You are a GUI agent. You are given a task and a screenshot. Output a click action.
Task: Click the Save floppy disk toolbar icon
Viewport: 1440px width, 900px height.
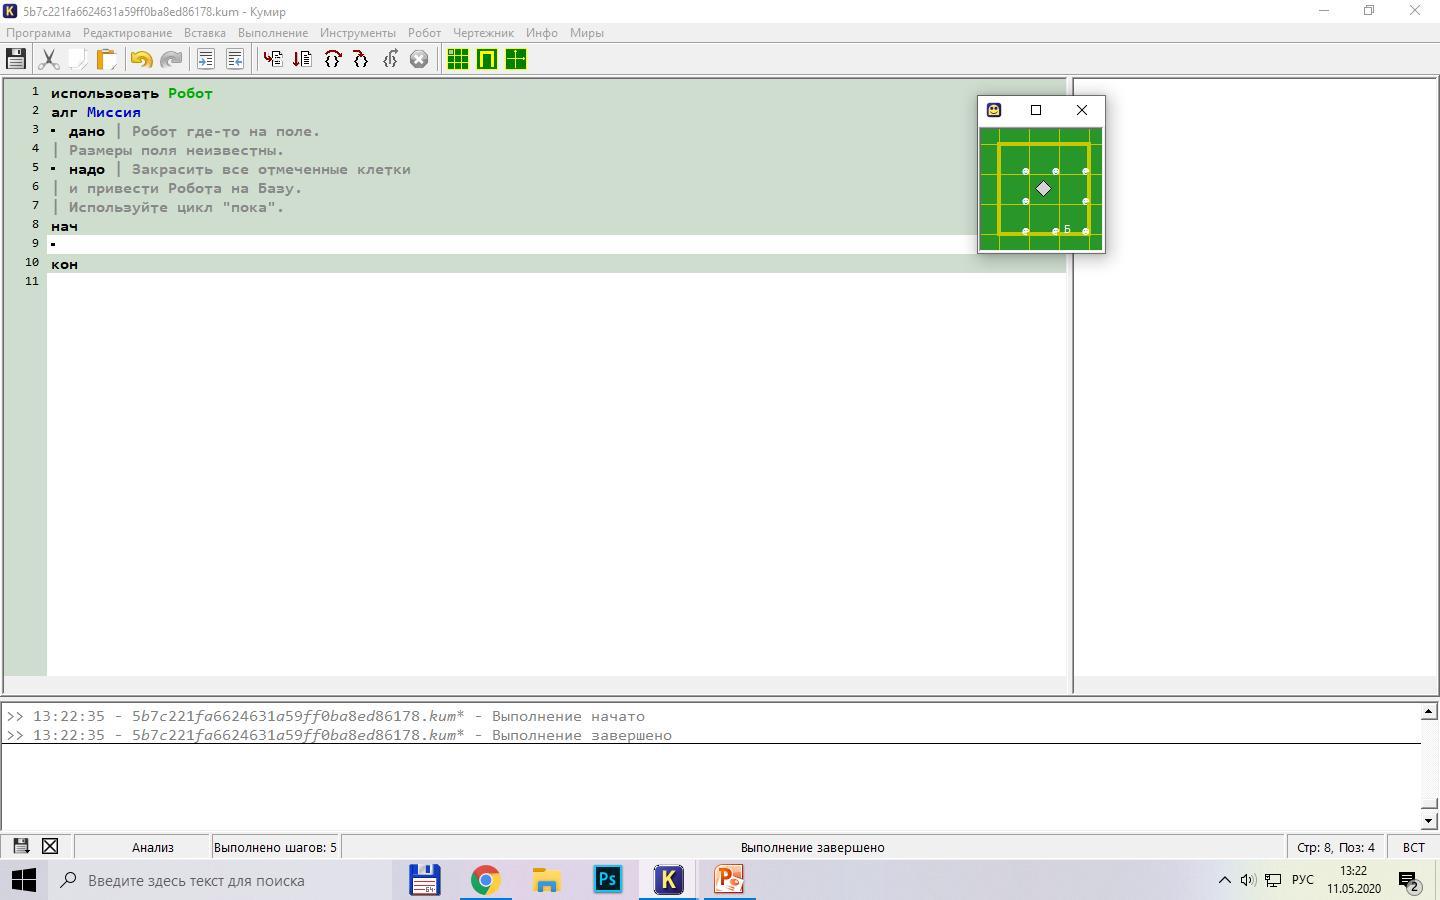tap(16, 59)
